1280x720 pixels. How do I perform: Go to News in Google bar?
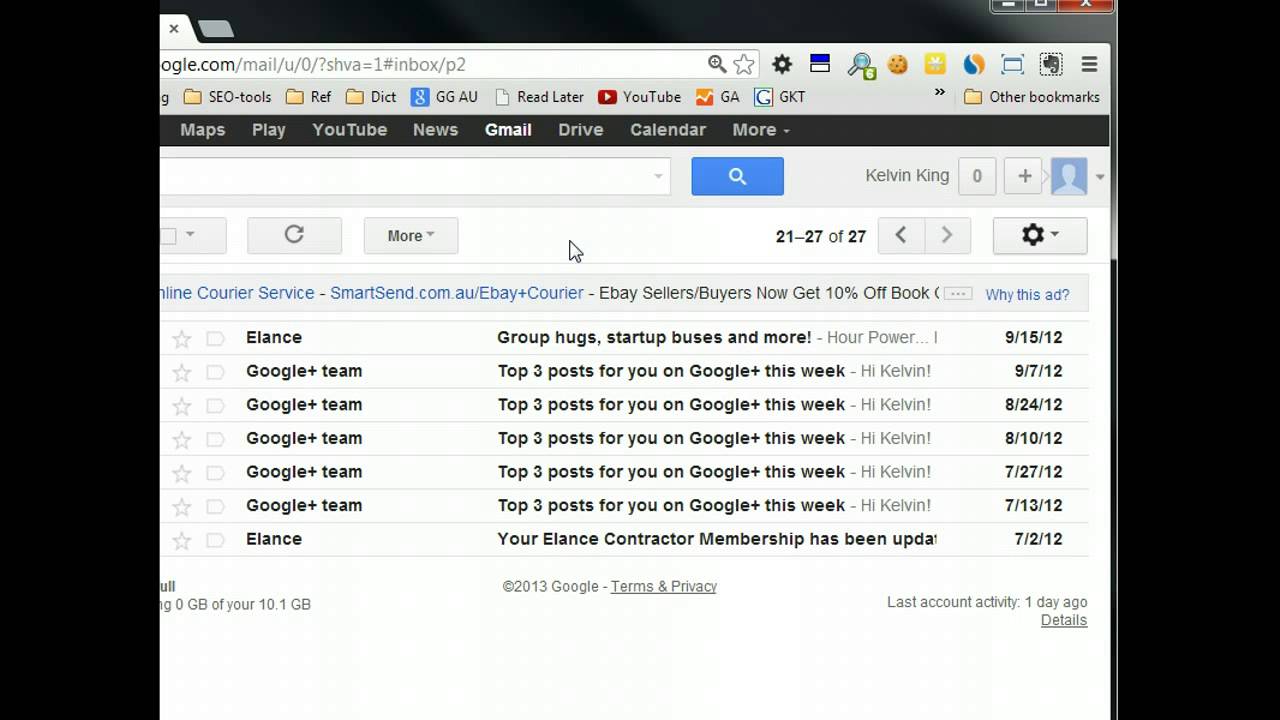click(x=435, y=130)
